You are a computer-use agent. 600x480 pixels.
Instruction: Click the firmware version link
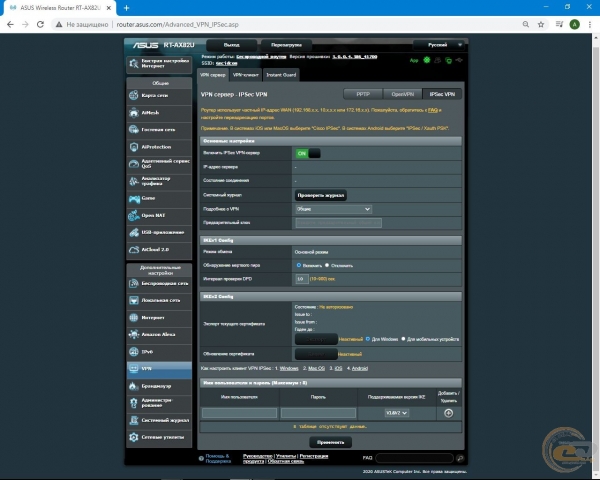(354, 57)
